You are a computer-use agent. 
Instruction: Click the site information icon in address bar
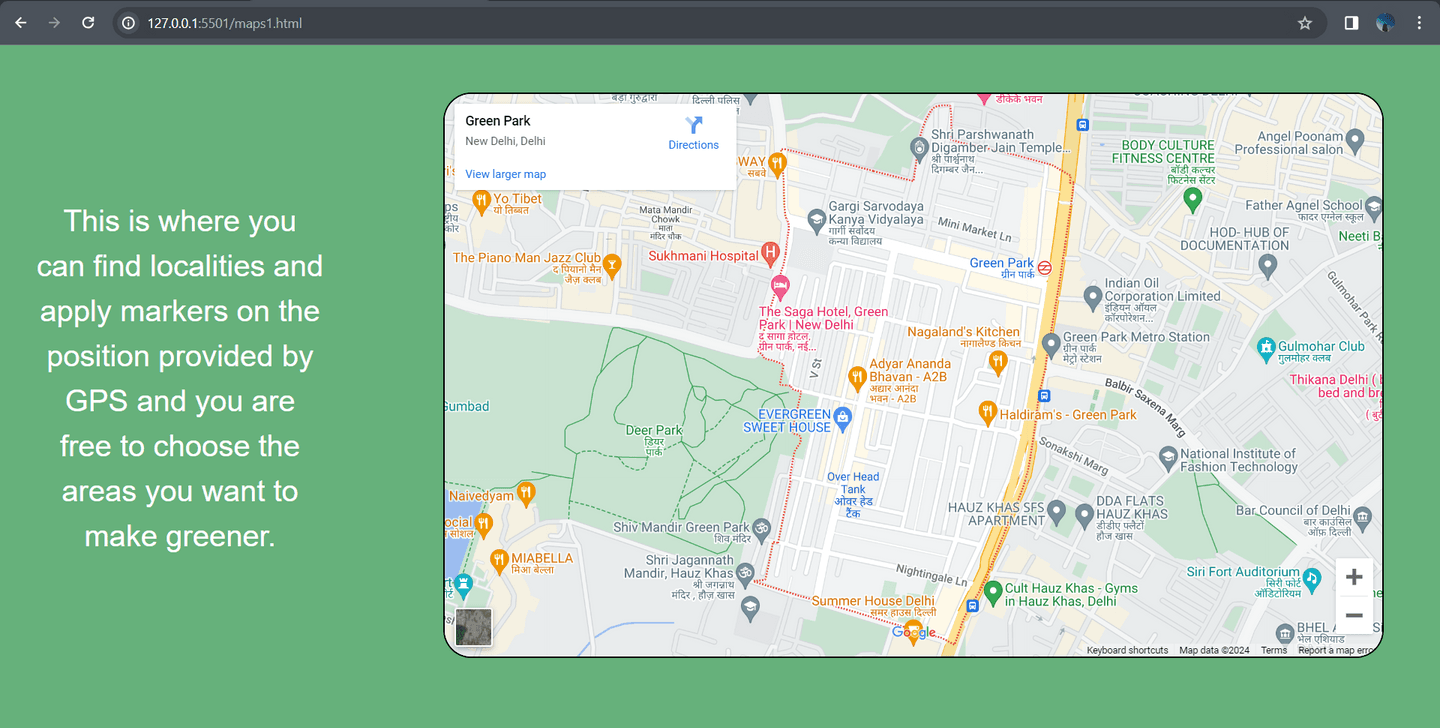pos(128,22)
